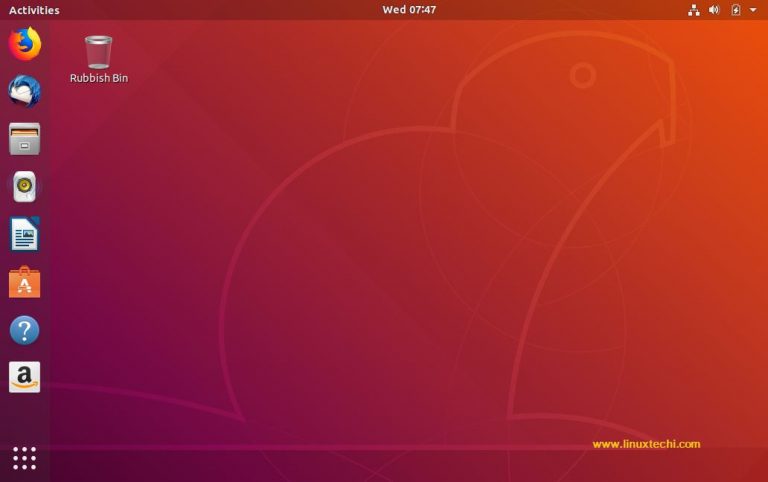Open Thunderbird Mail in the dock

(x=24, y=92)
